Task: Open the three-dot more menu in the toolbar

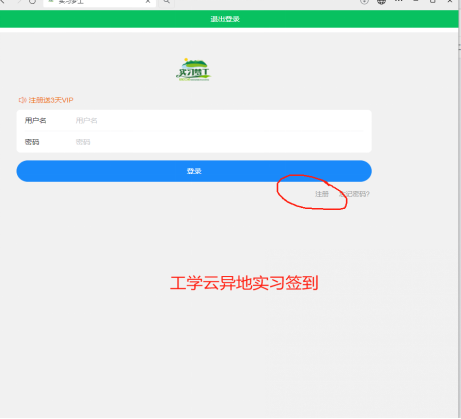Action: pyautogui.click(x=399, y=1)
